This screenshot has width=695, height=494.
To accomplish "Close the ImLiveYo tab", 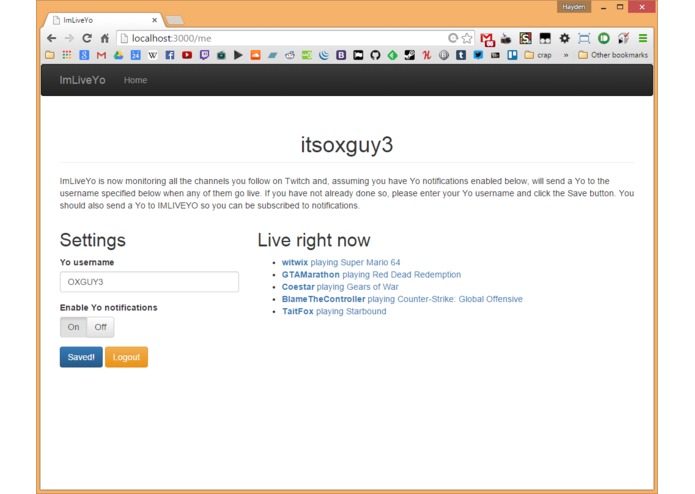I will 154,20.
